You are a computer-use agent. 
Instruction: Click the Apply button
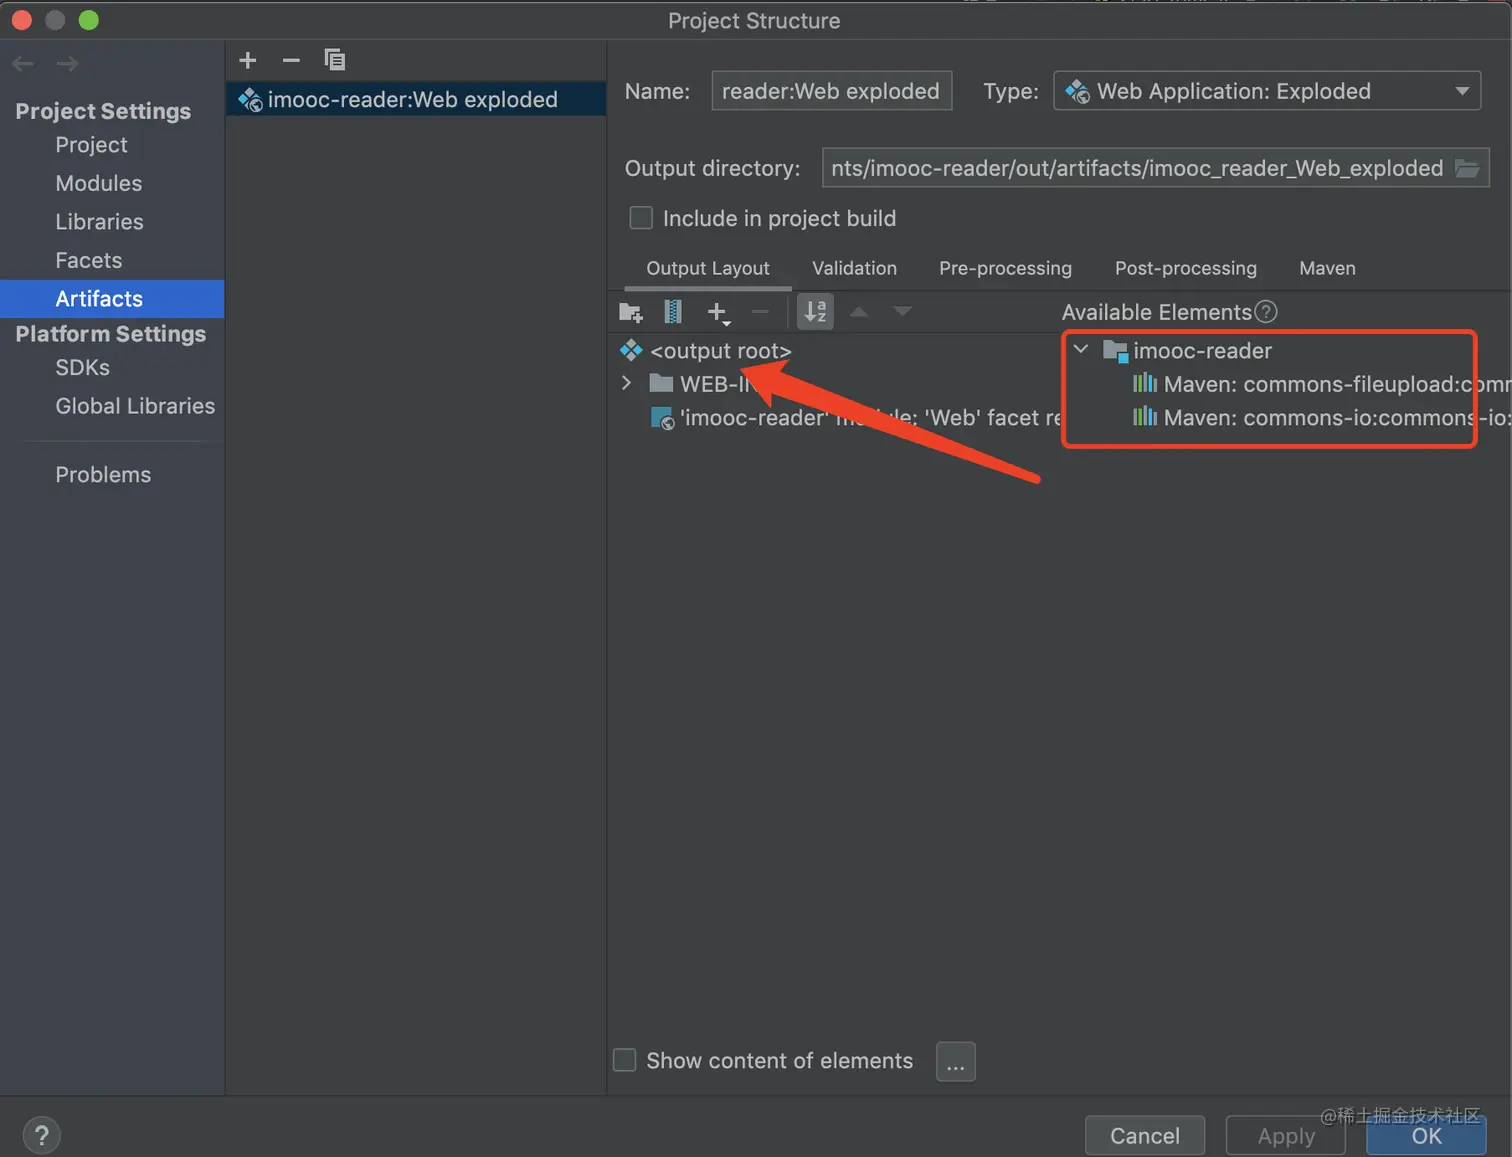pyautogui.click(x=1287, y=1136)
